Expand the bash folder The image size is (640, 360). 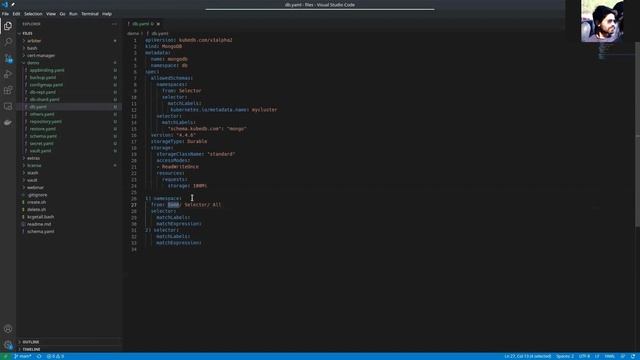click(x=32, y=48)
